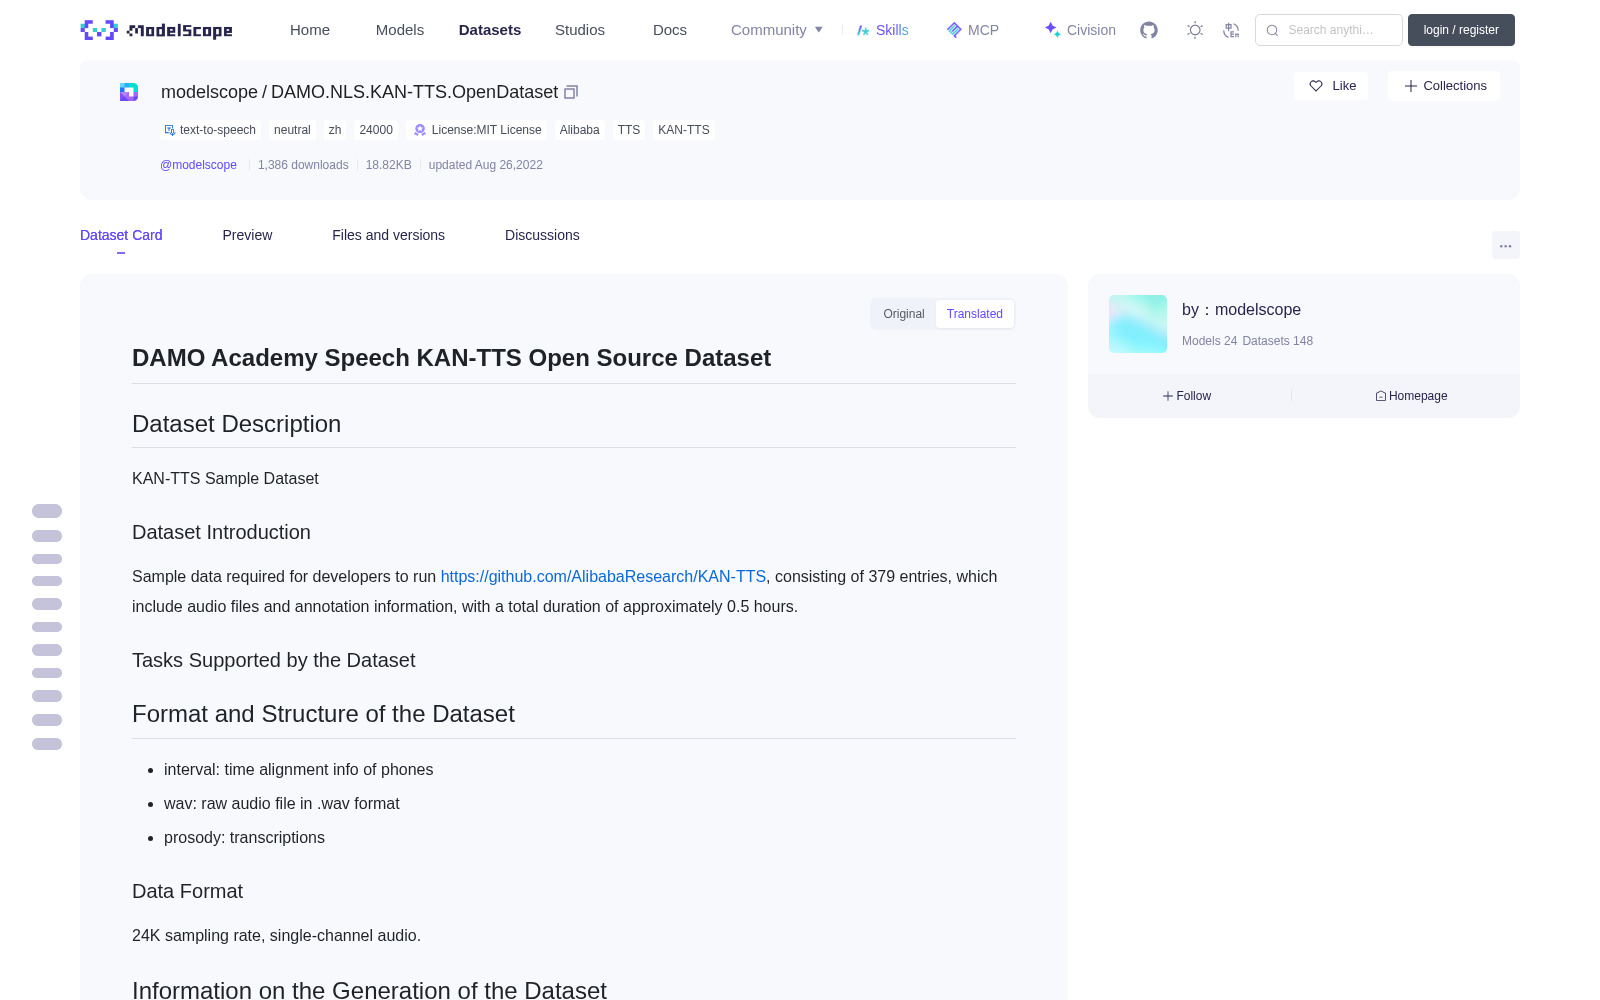Switch to the Files and versions tab
Viewport: 1600px width, 1000px height.
(x=388, y=235)
